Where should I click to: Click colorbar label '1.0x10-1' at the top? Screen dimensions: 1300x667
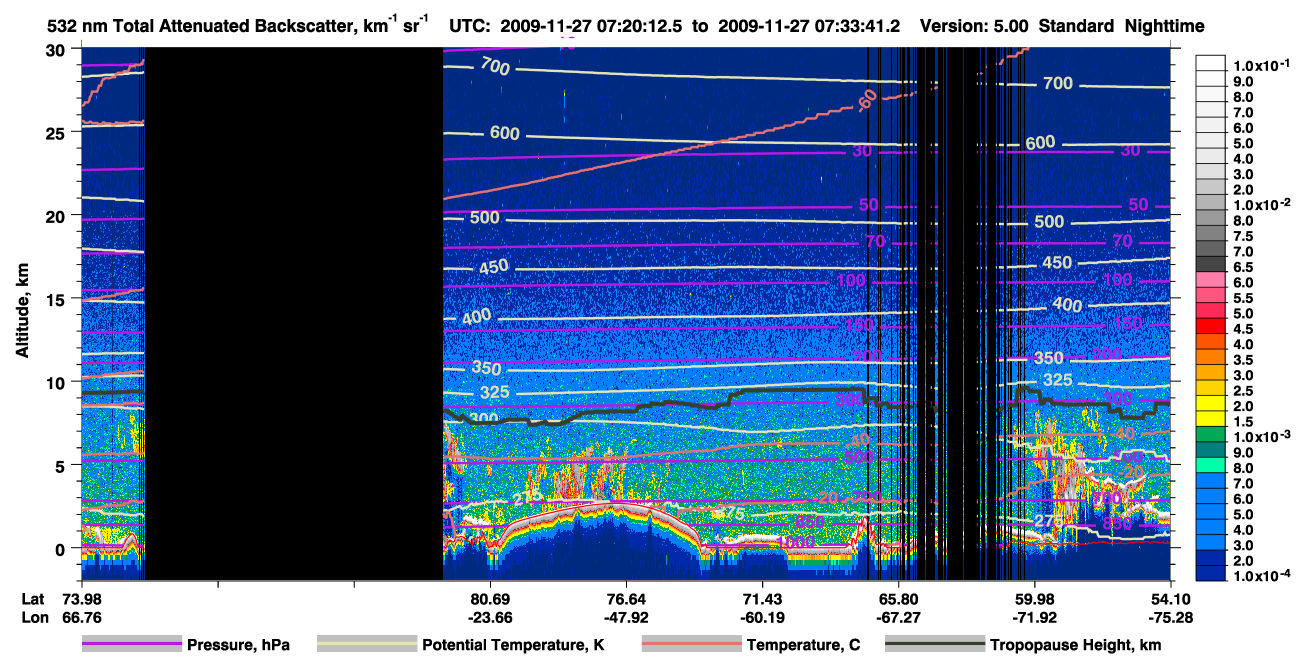1264,65
